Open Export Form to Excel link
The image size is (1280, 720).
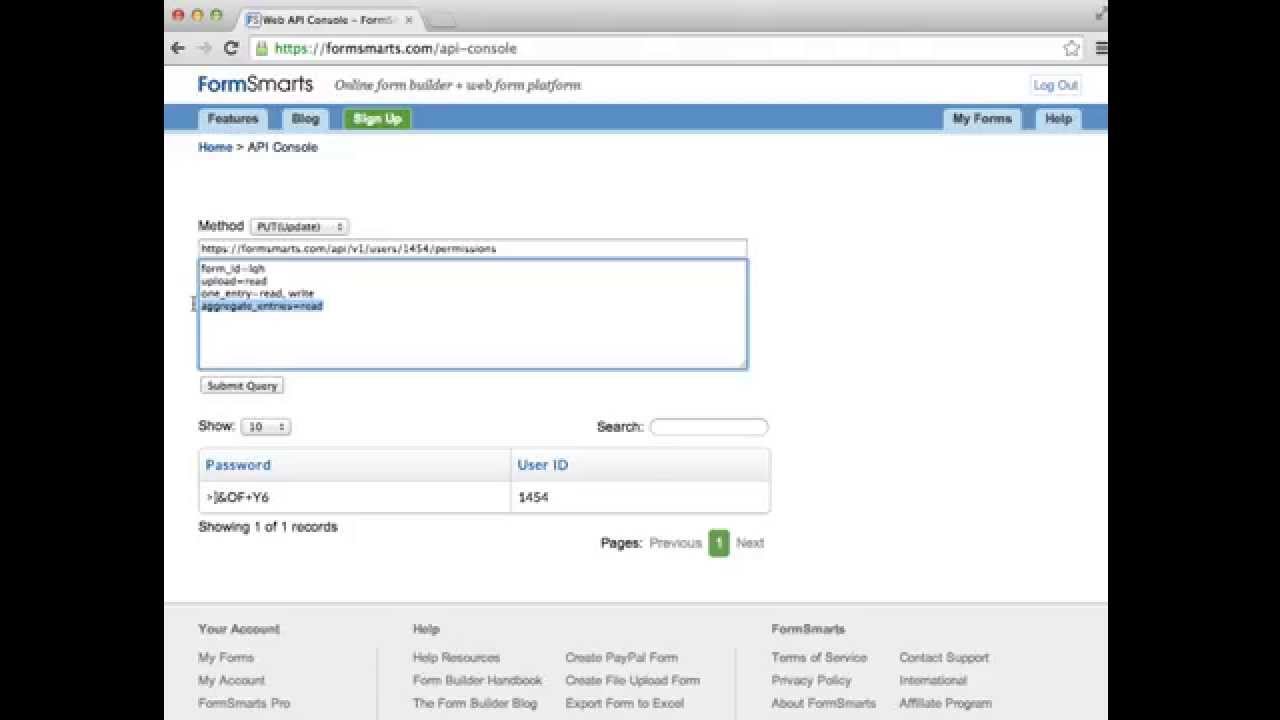click(624, 703)
